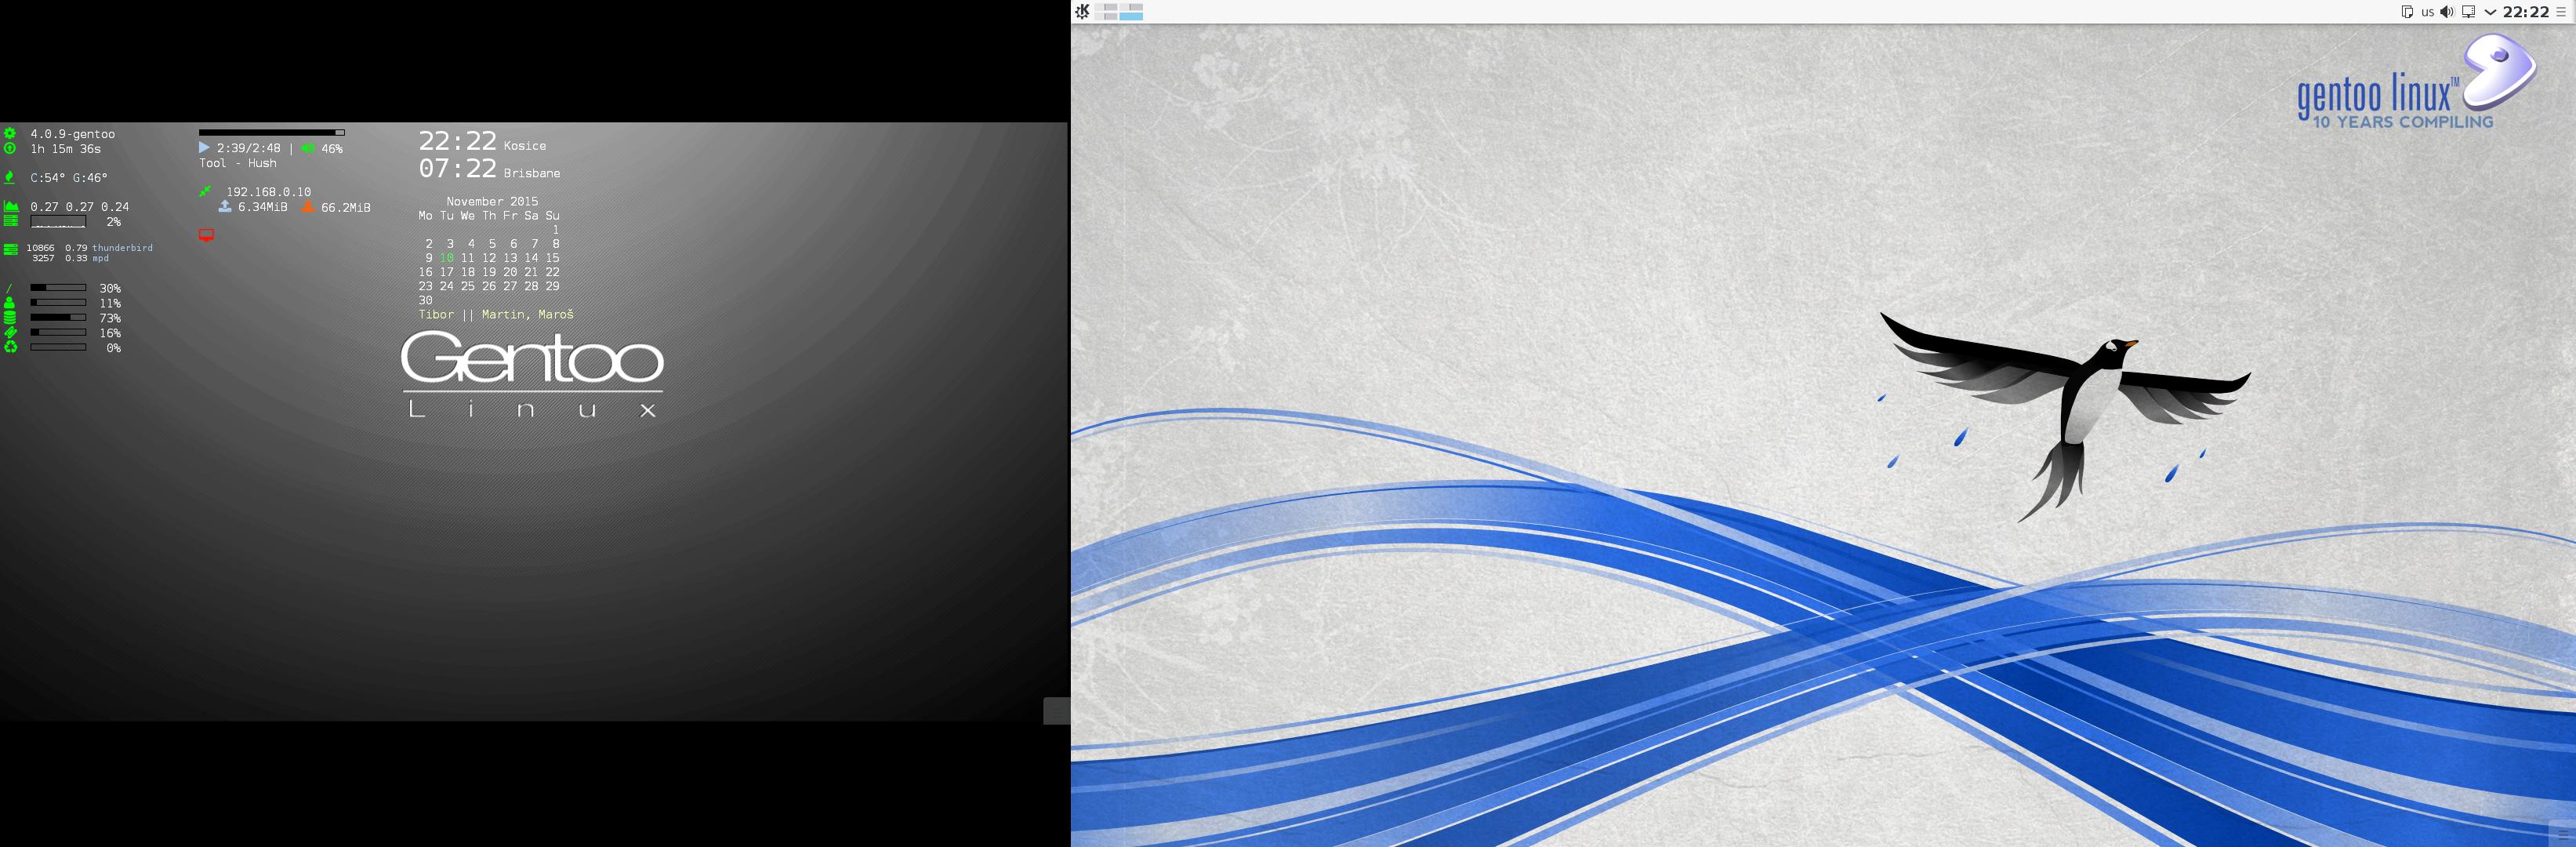Click the red monitor icon
Viewport: 2576px width, 847px height.
coord(206,236)
